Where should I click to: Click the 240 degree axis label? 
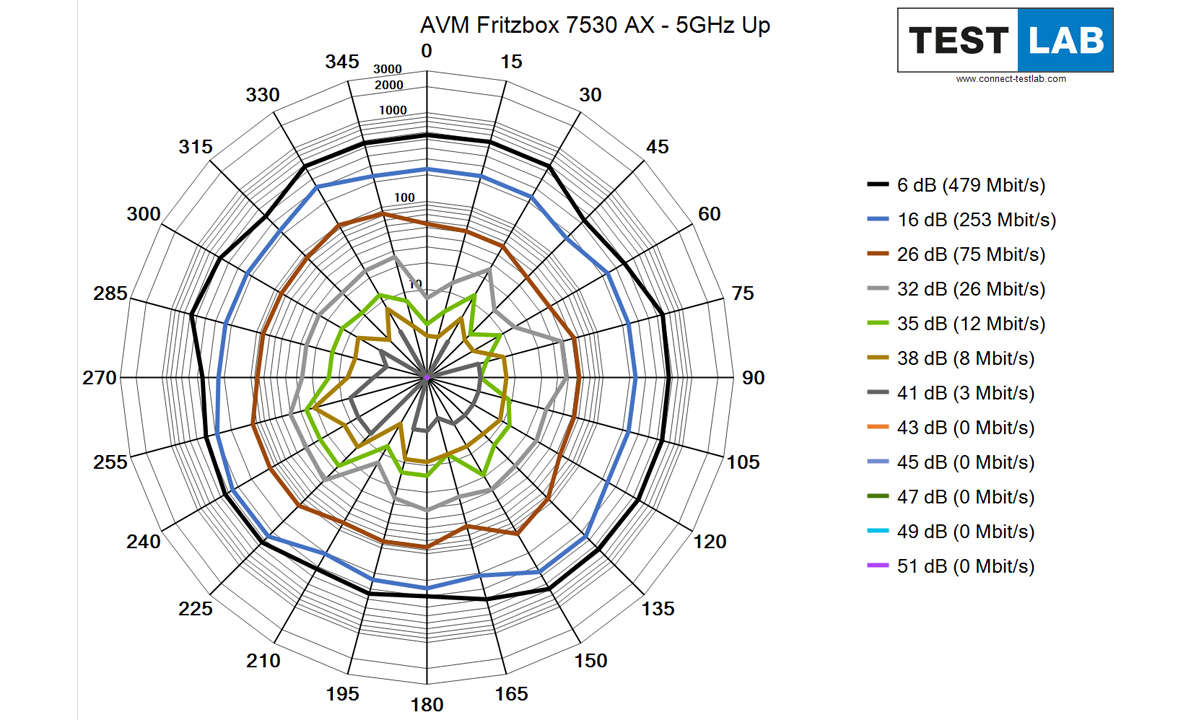pyautogui.click(x=145, y=542)
